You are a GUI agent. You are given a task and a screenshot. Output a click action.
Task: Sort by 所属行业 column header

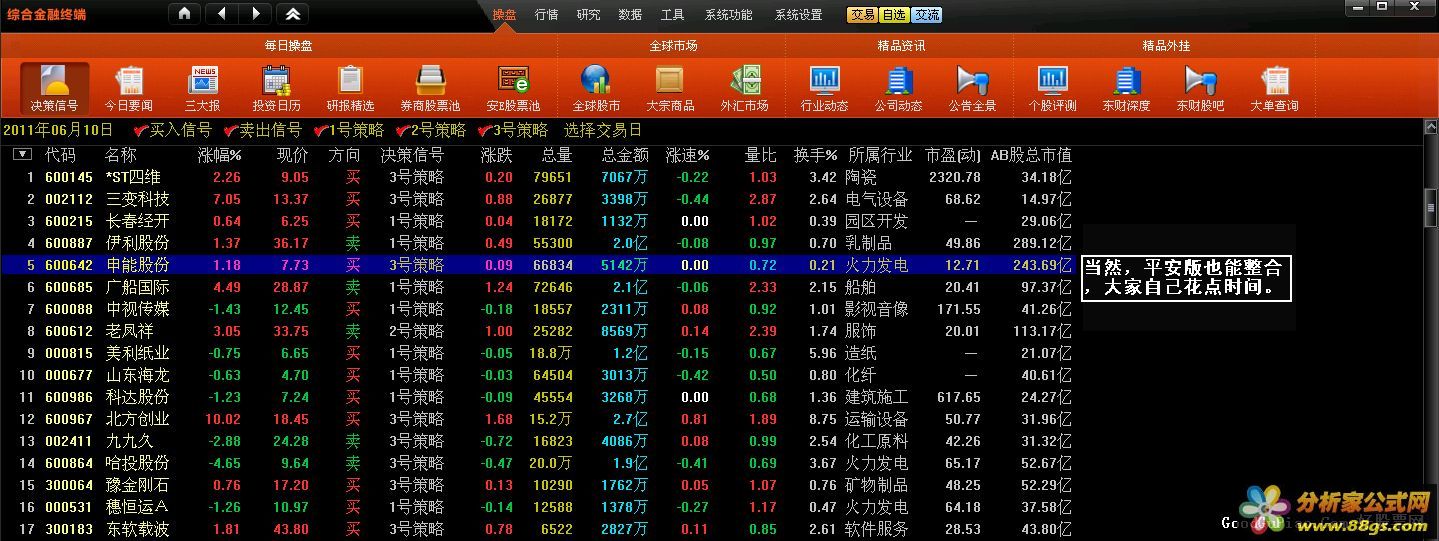[880, 155]
